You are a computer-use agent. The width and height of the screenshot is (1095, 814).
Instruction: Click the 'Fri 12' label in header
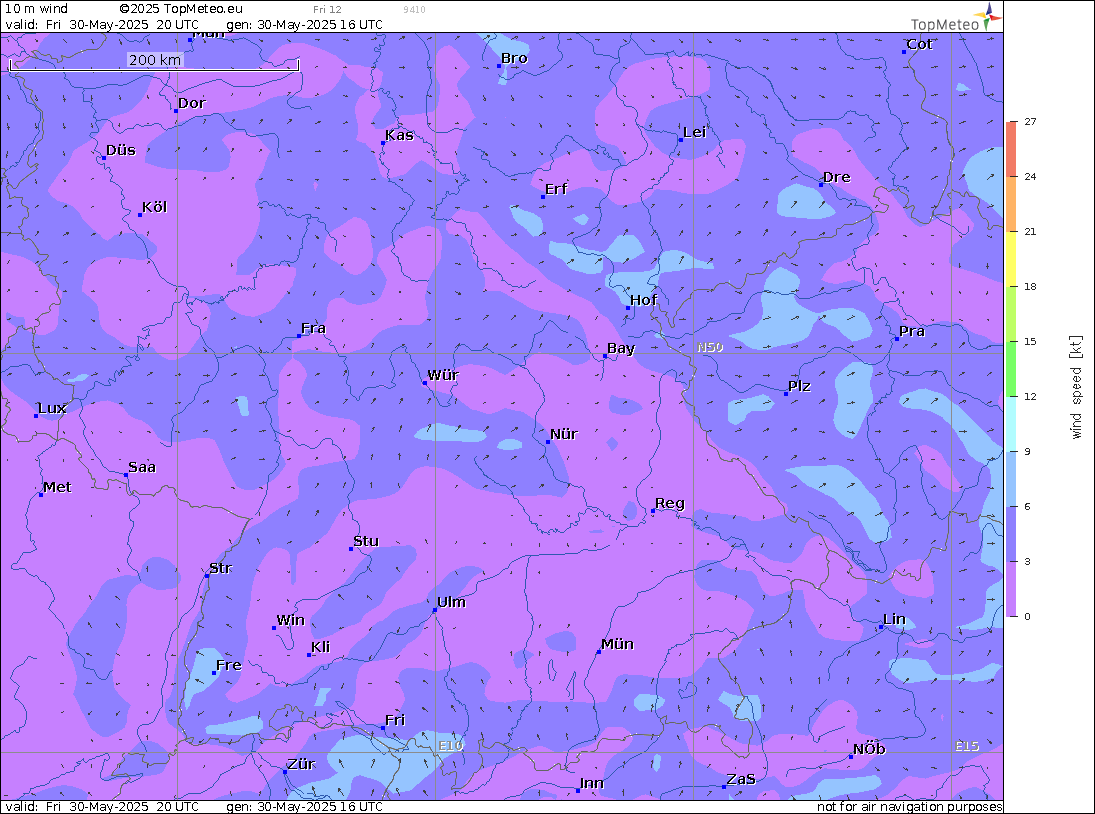(328, 9)
